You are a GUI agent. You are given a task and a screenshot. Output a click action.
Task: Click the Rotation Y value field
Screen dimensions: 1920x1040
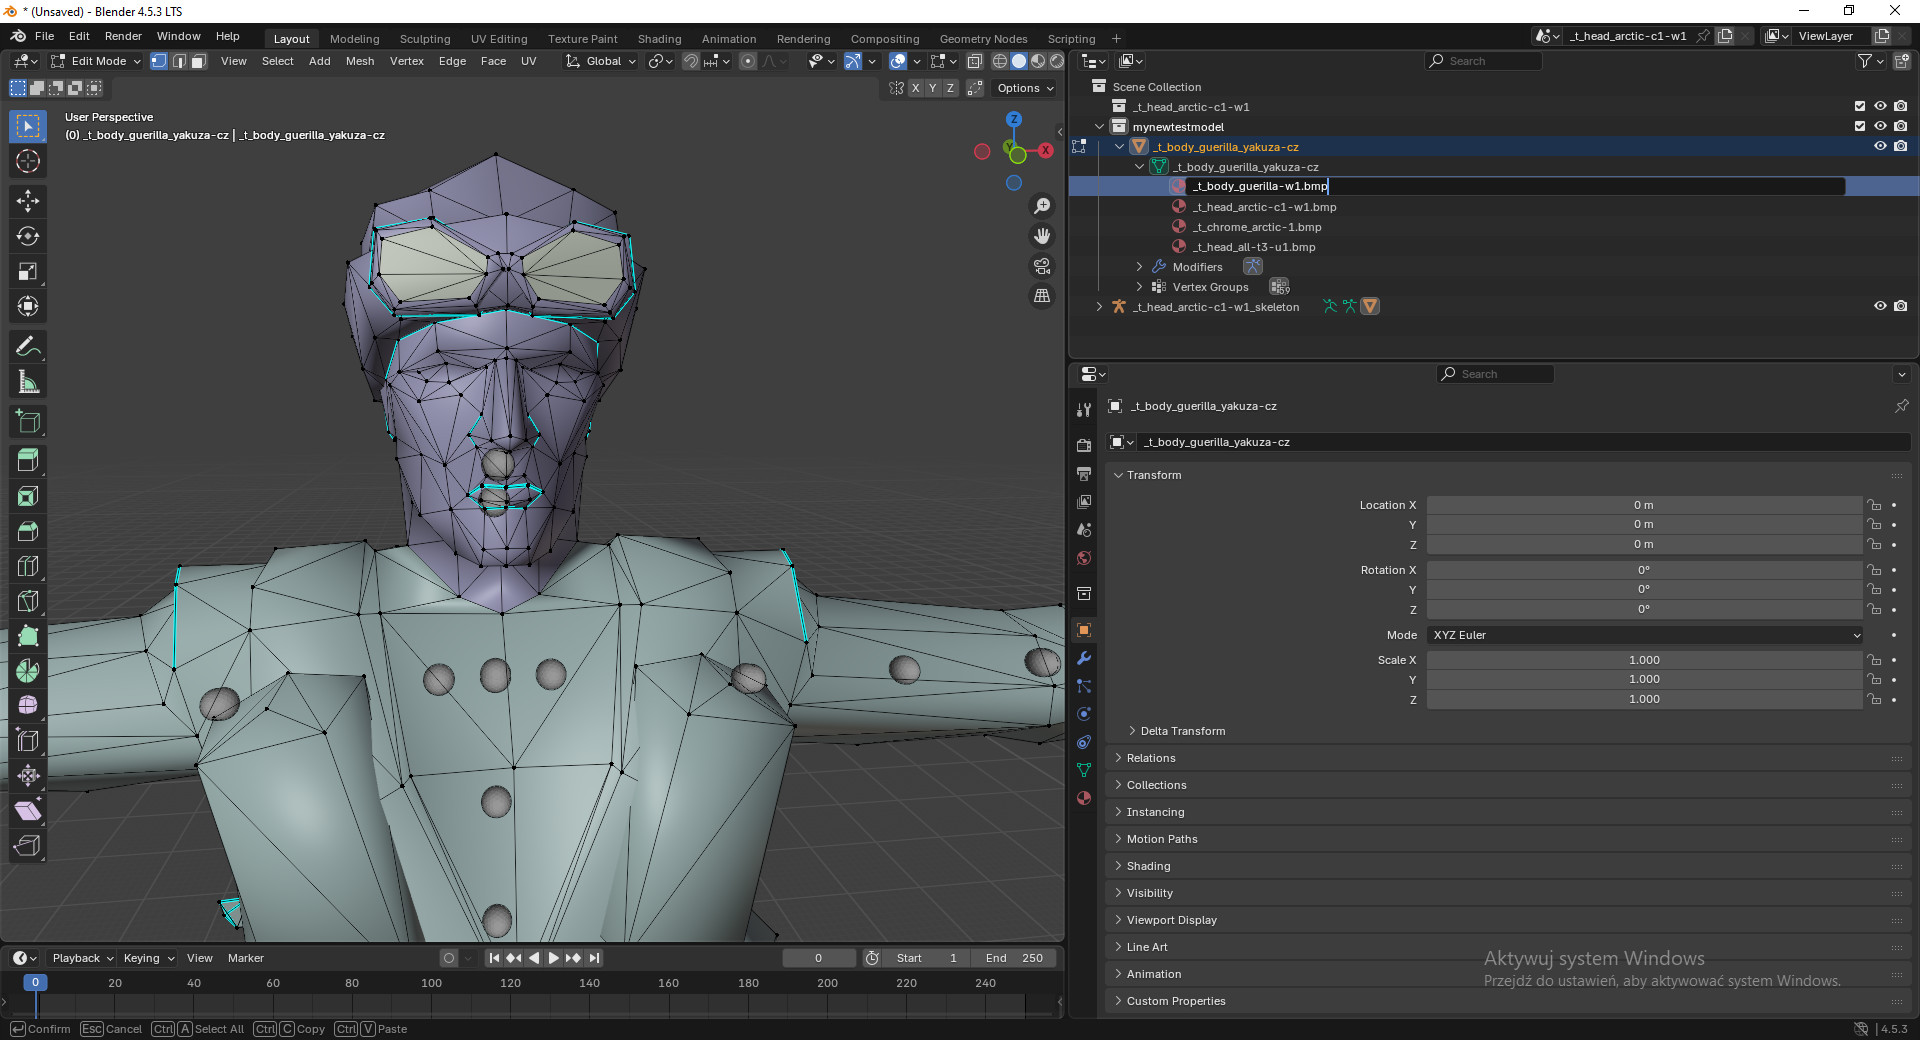coord(1643,589)
